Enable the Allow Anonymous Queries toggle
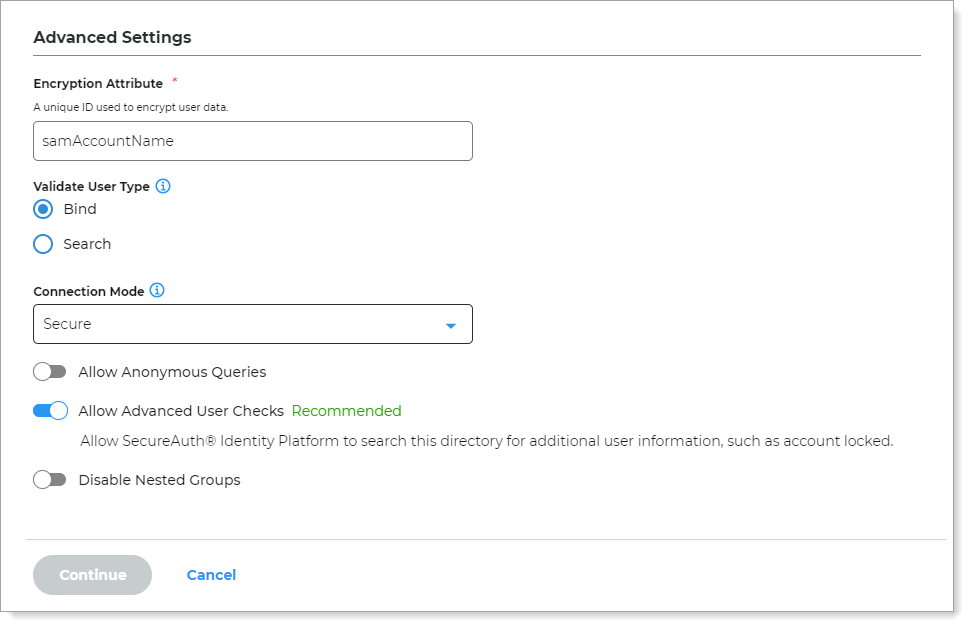This screenshot has width=969, height=627. pos(49,372)
